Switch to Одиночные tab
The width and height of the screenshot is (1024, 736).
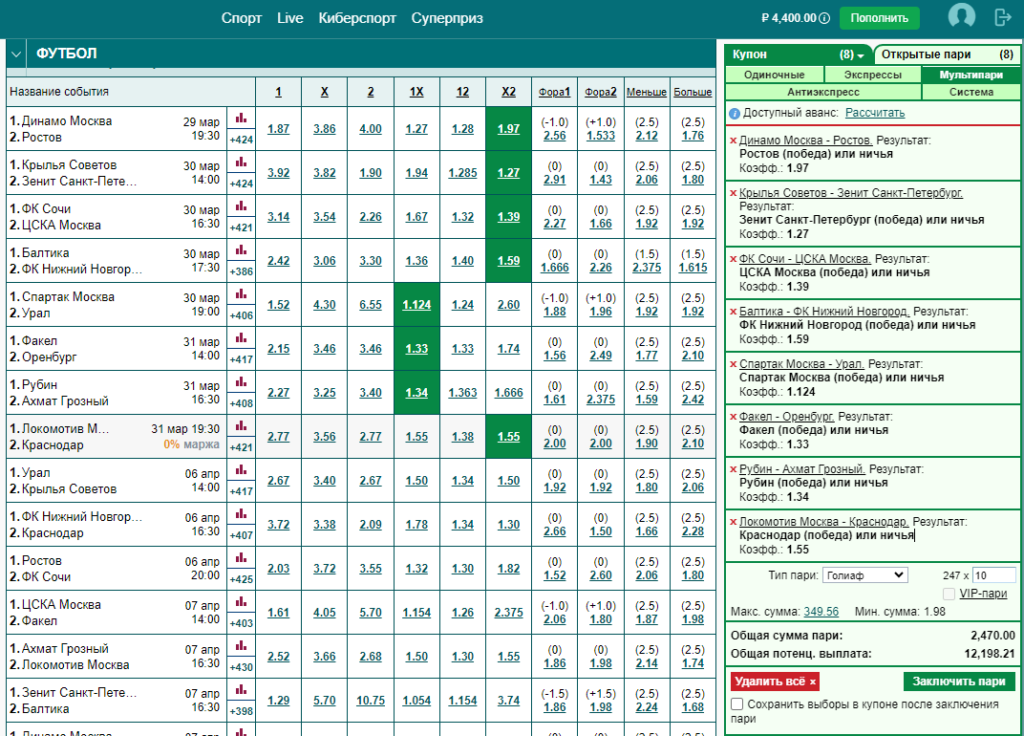[774, 74]
